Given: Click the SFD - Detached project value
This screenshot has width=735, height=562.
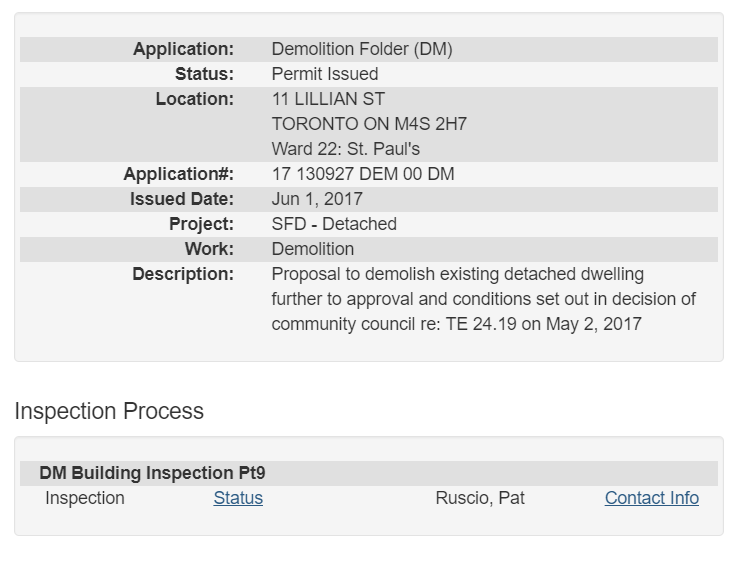Looking at the screenshot, I should tap(334, 224).
